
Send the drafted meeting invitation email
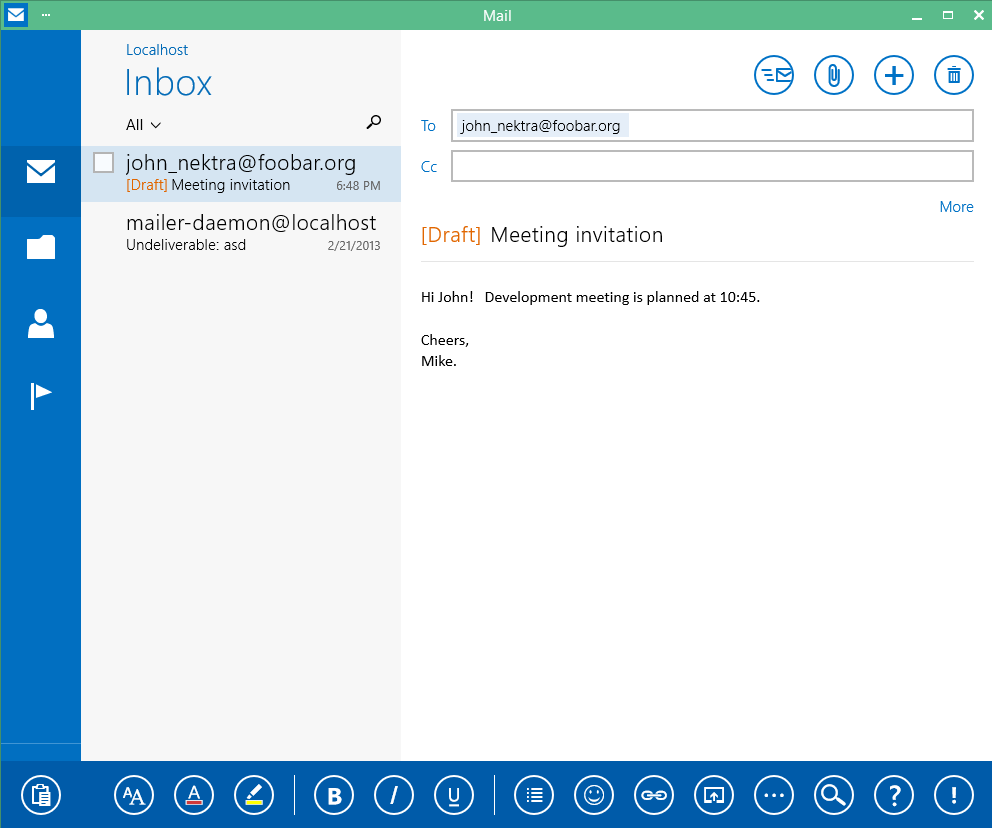(x=773, y=75)
